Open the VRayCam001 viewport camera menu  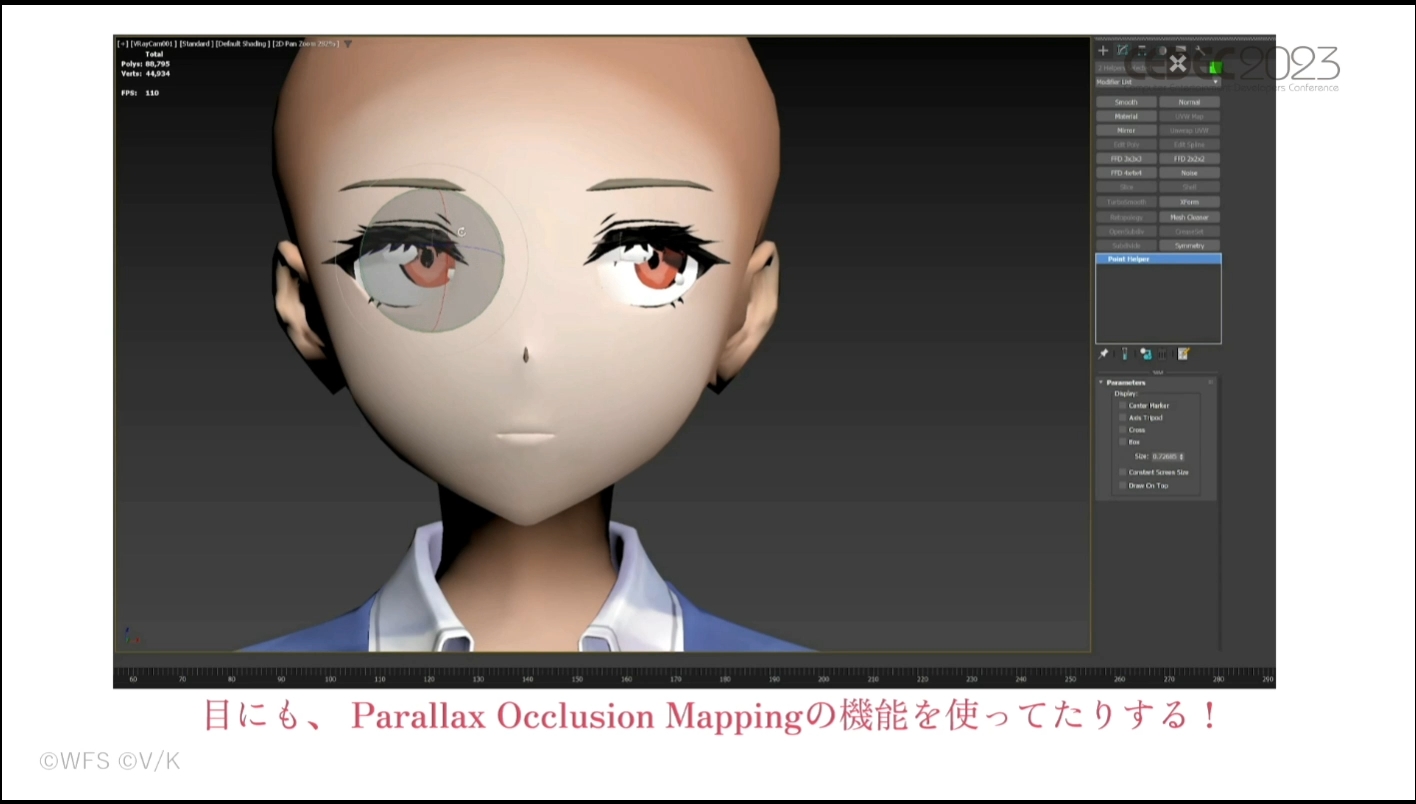(153, 44)
